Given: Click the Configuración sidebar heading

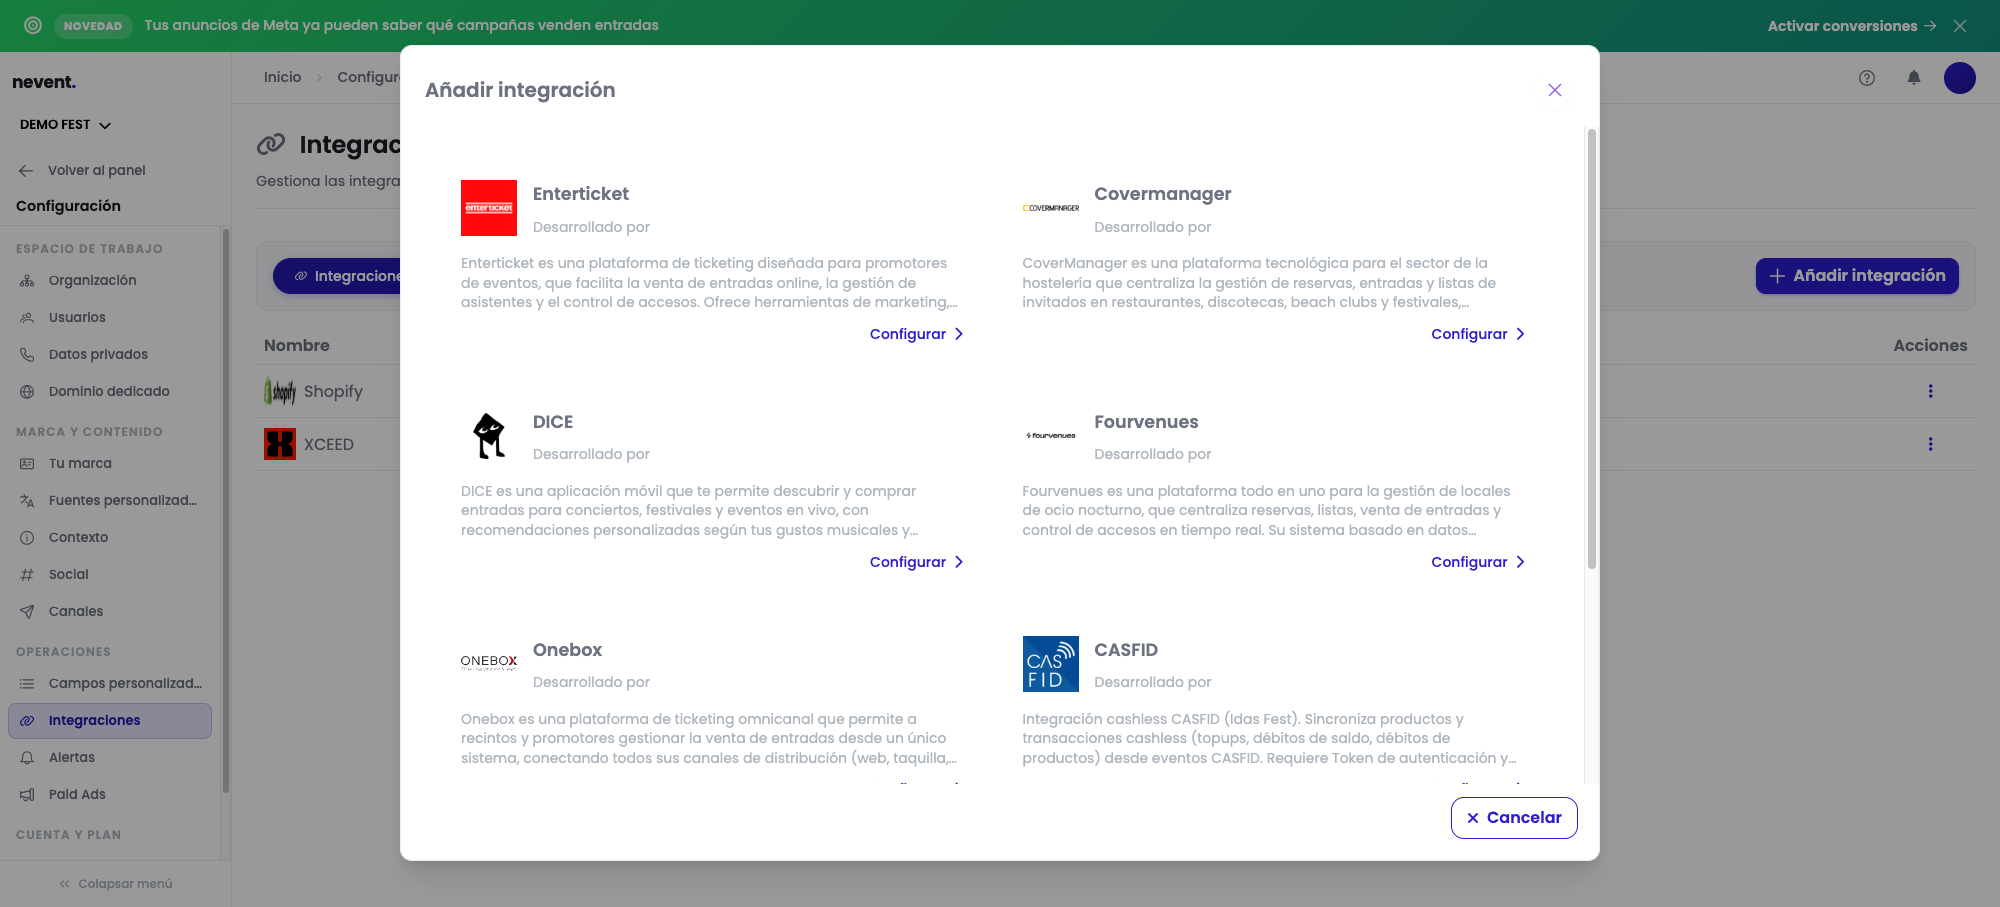Looking at the screenshot, I should pyautogui.click(x=68, y=206).
